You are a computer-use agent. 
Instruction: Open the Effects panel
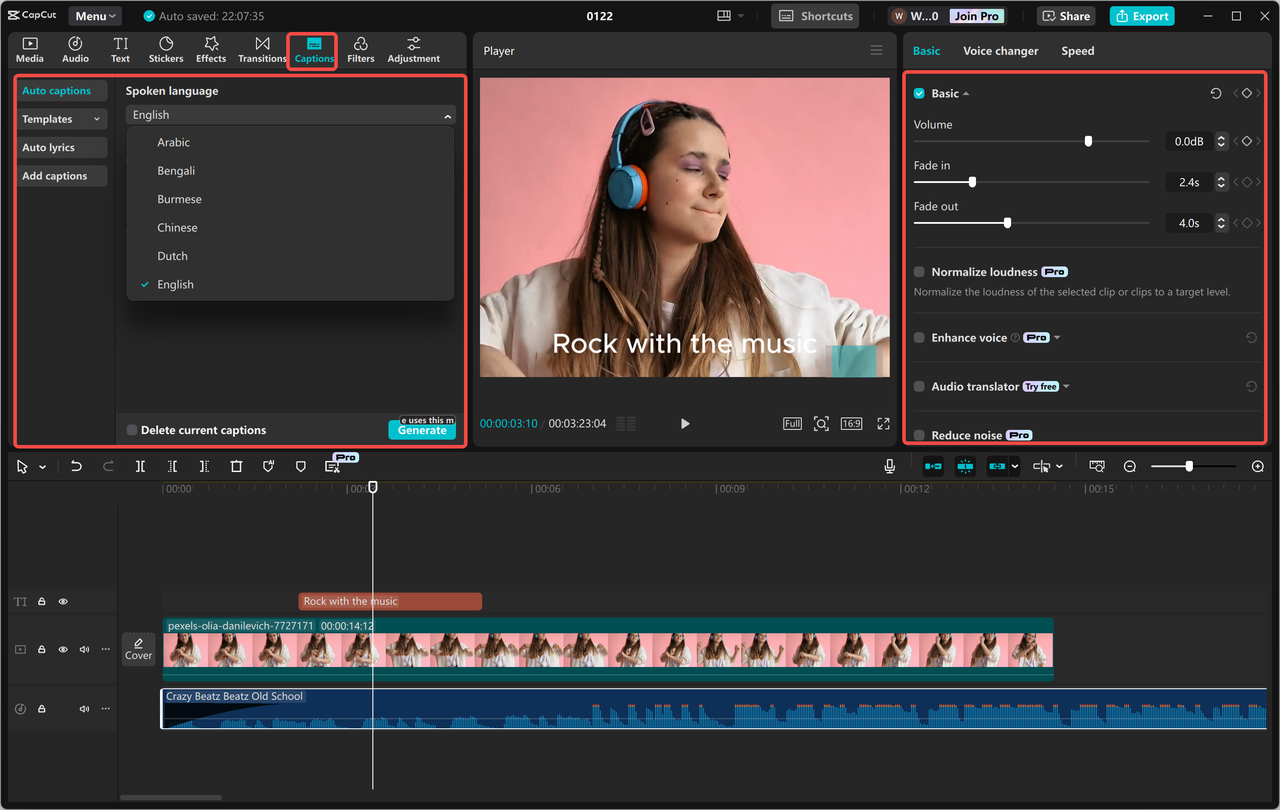click(x=211, y=49)
